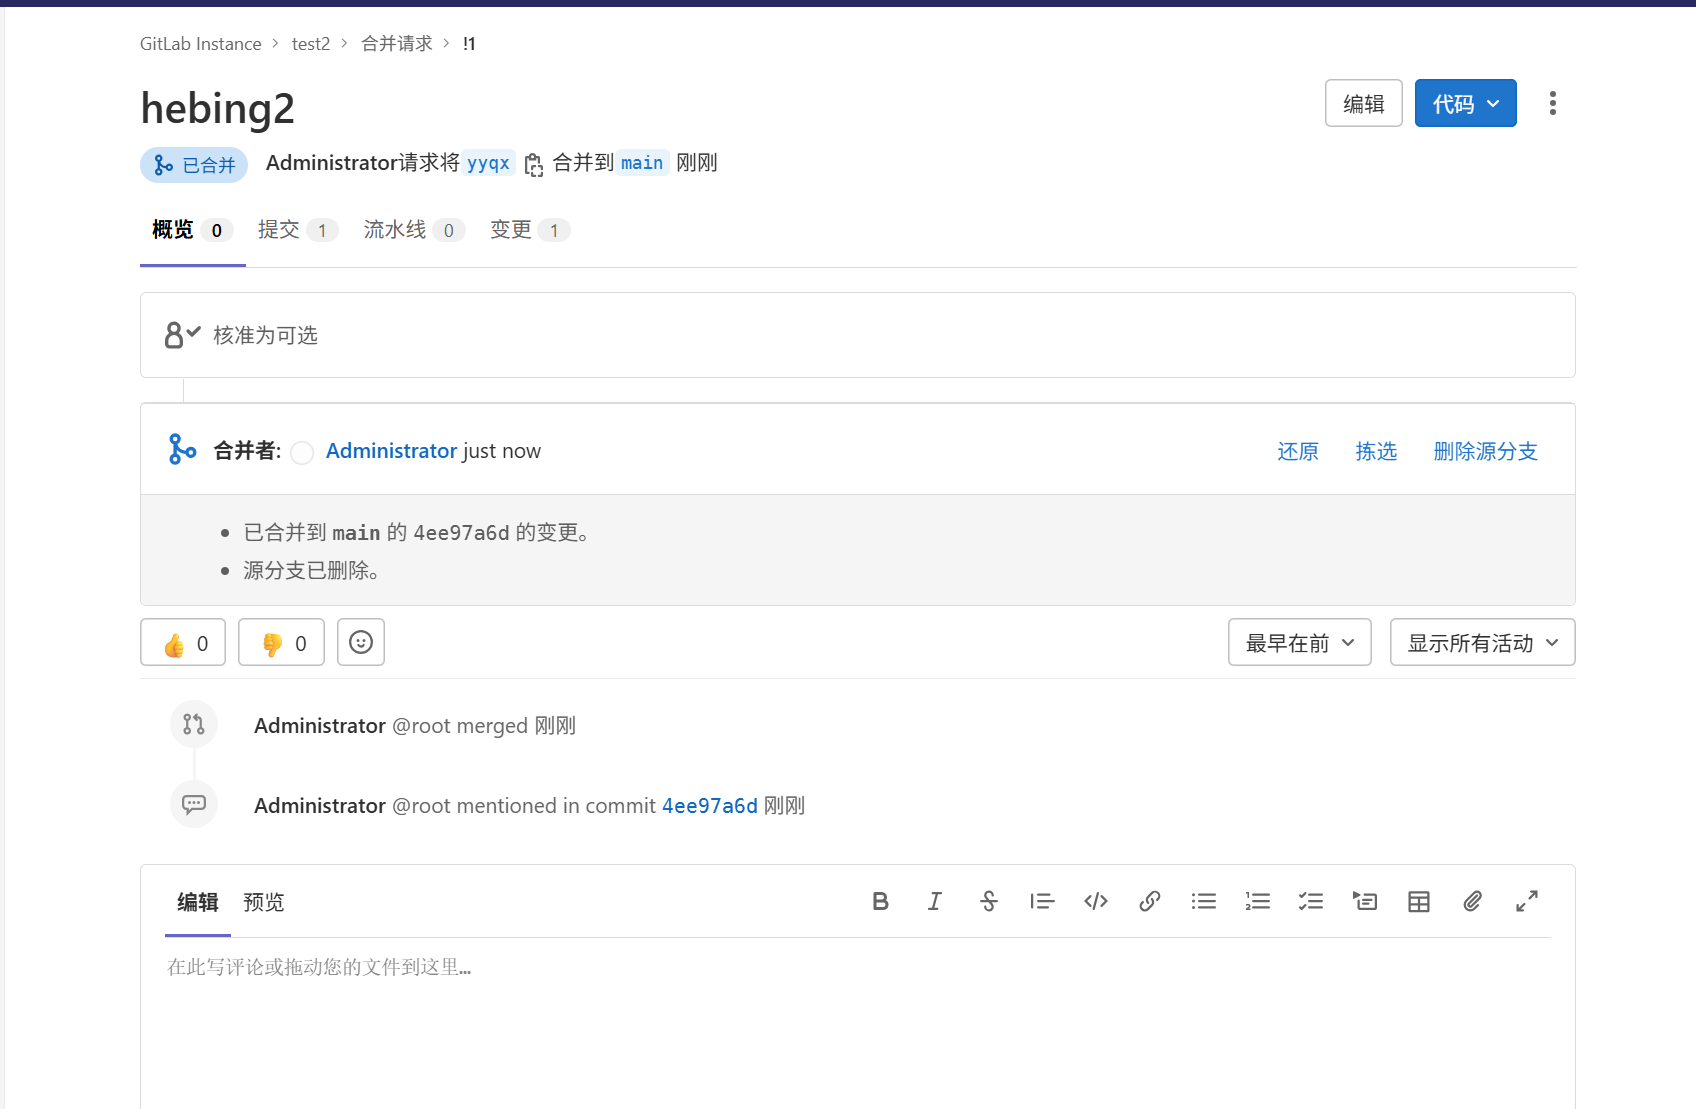1696x1109 pixels.
Task: Go to 合并请求 breadcrumb
Action: pyautogui.click(x=396, y=44)
